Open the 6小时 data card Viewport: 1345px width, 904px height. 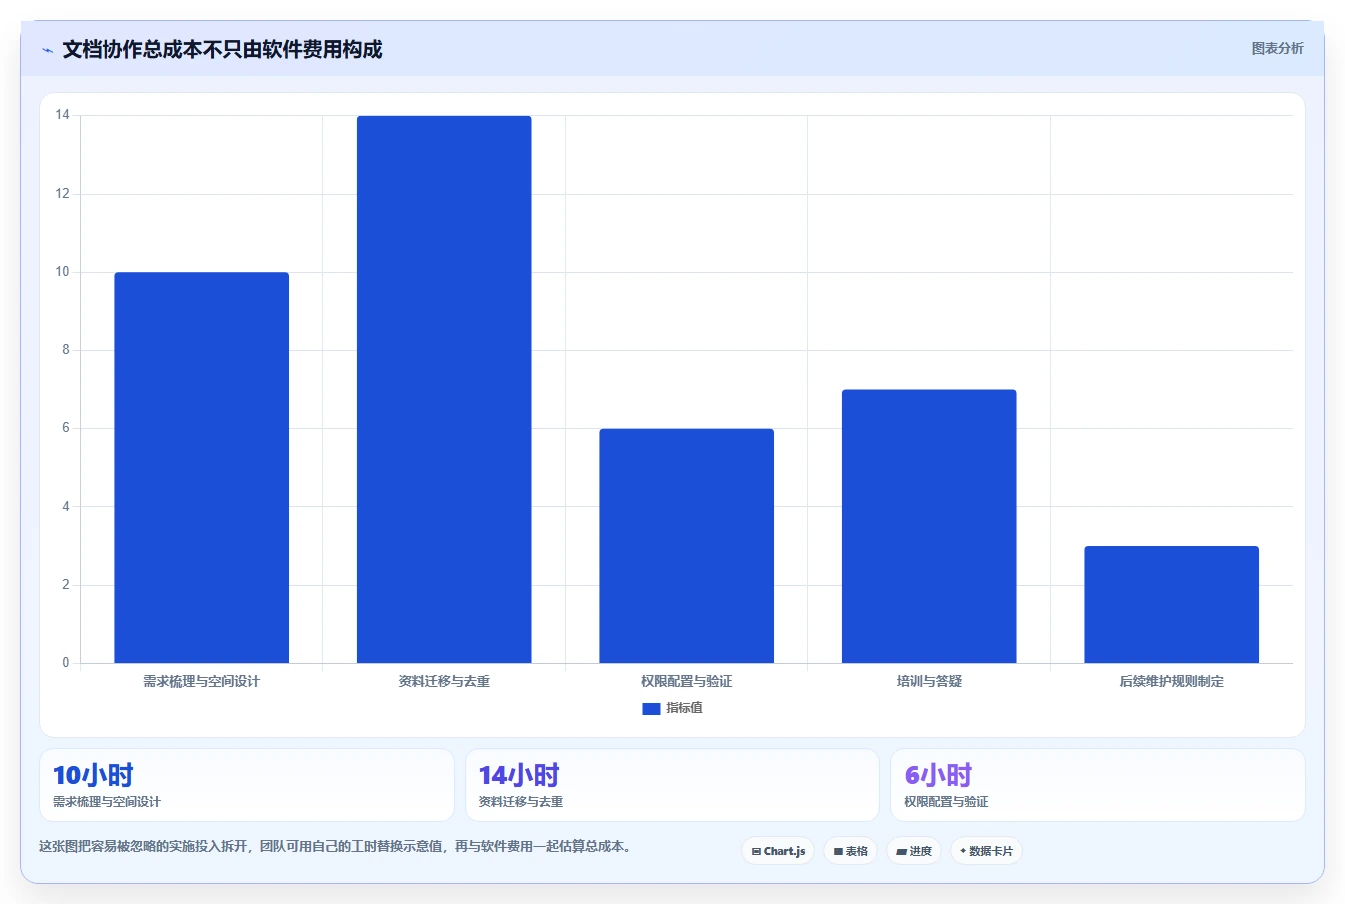1098,785
